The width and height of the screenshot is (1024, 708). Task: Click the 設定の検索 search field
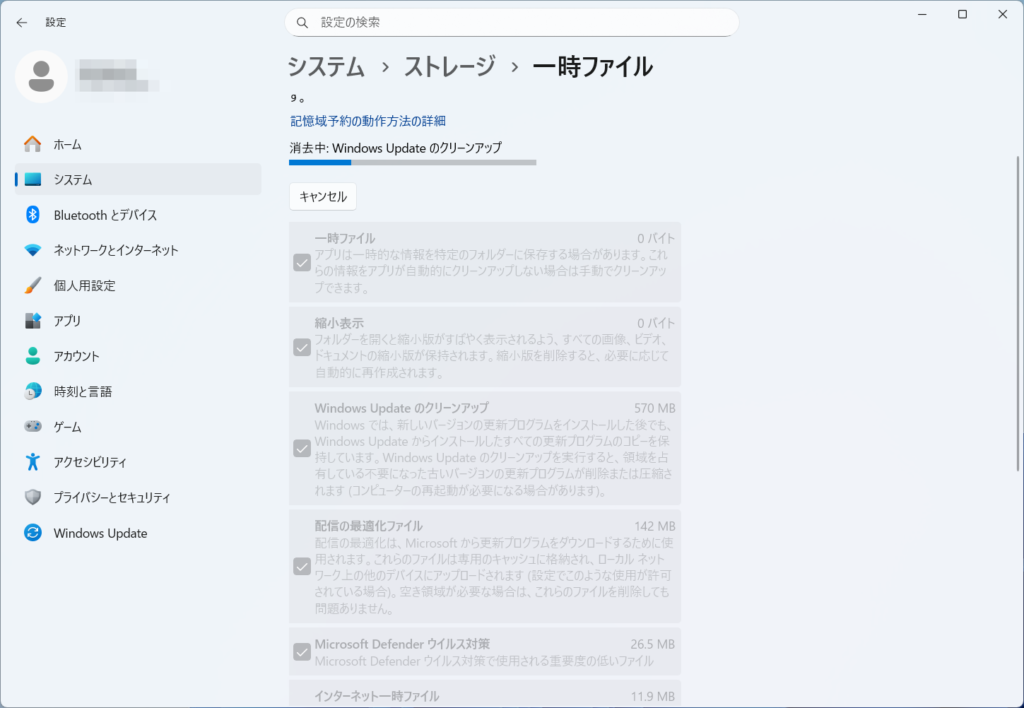pos(520,22)
